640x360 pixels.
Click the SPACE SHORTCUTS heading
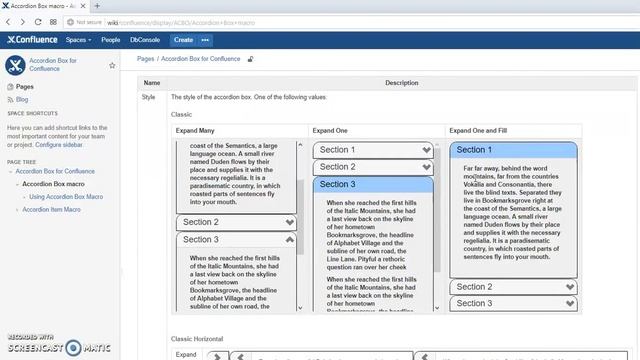(33, 113)
